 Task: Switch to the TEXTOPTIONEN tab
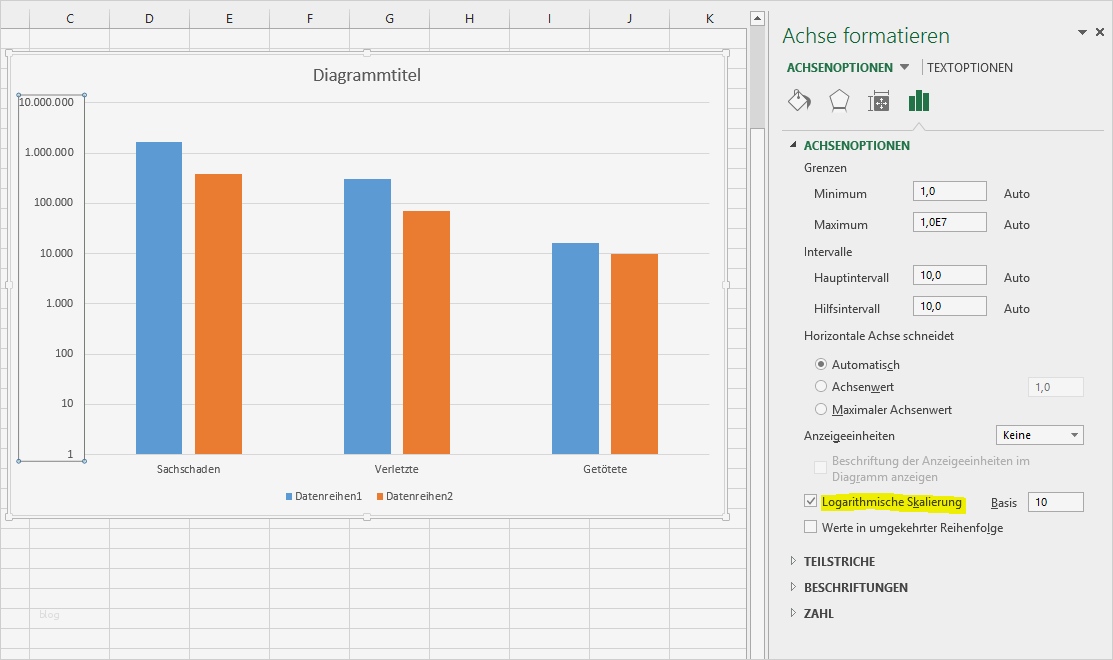[x=970, y=68]
